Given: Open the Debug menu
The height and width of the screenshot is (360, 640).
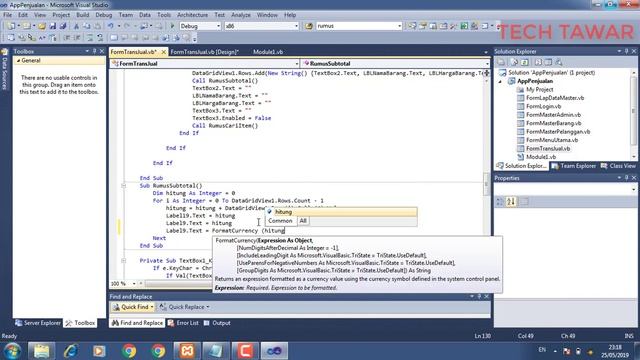Looking at the screenshot, I should click(x=104, y=15).
